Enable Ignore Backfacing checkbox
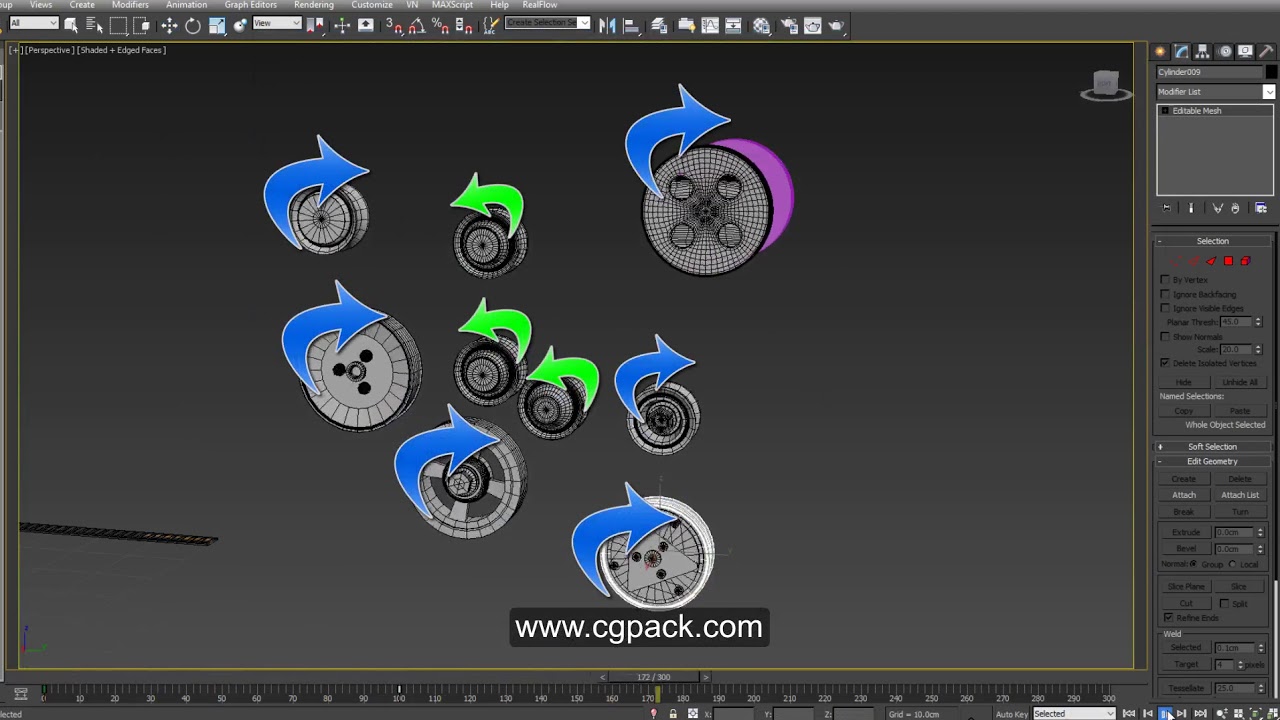Screen dimensions: 1280x720 click(1164, 294)
